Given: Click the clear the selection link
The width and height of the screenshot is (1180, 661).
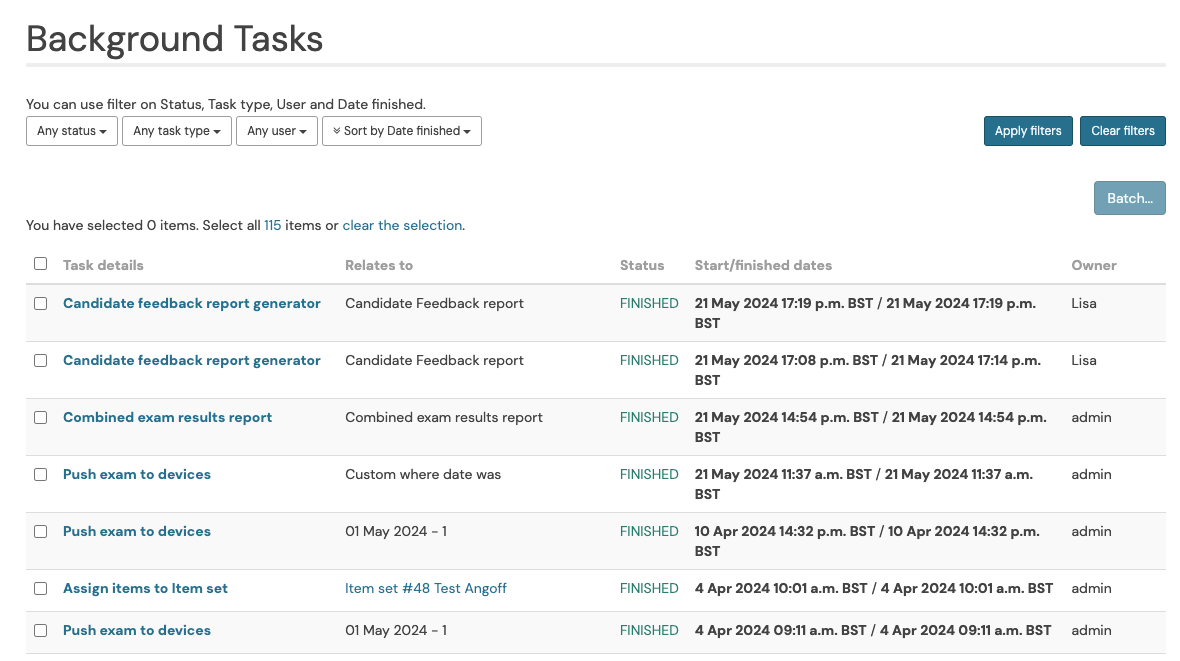Looking at the screenshot, I should click(402, 226).
